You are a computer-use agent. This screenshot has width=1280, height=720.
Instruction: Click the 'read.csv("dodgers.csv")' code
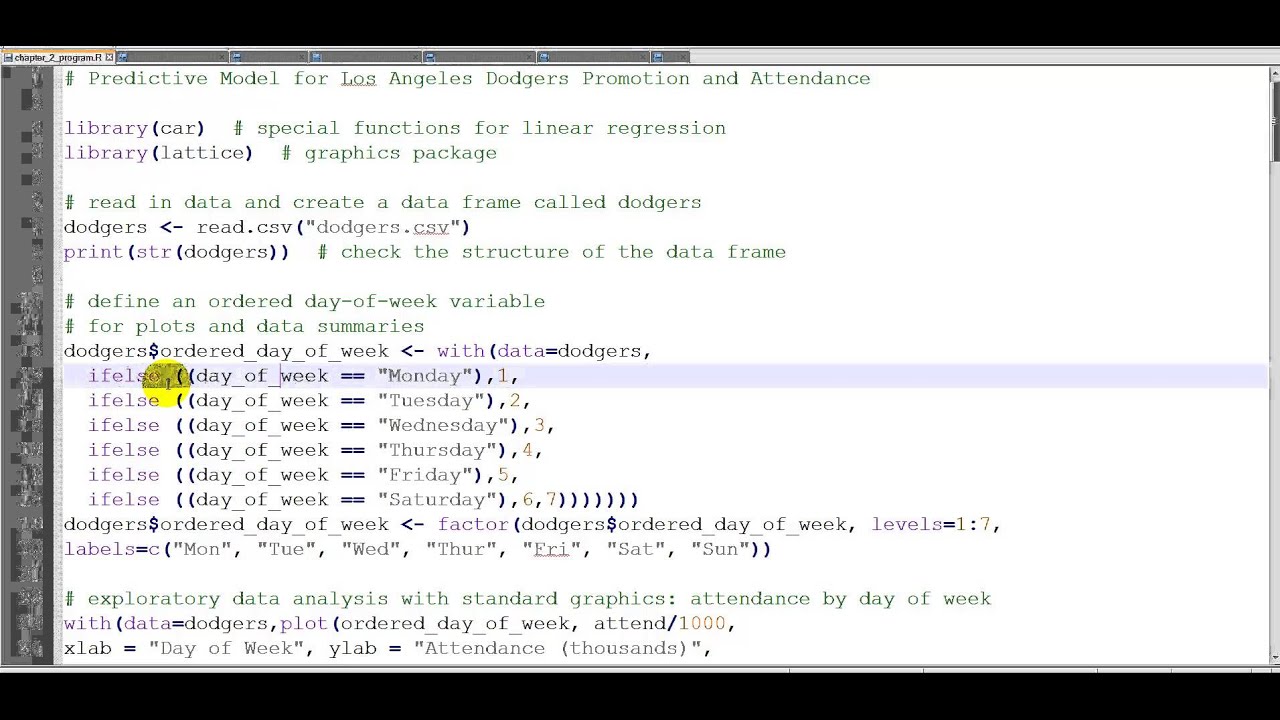click(333, 227)
